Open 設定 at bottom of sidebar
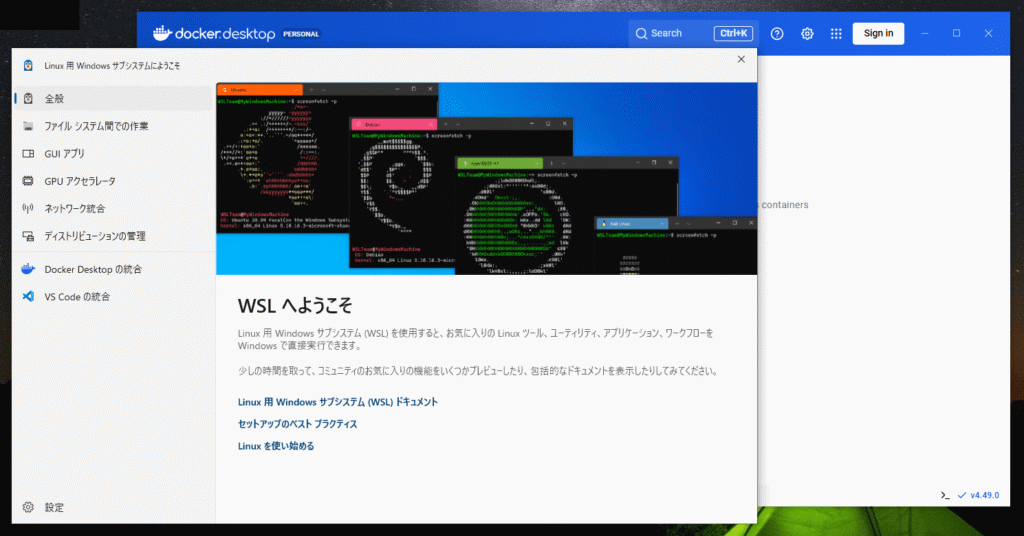Viewport: 1024px width, 536px height. point(54,507)
